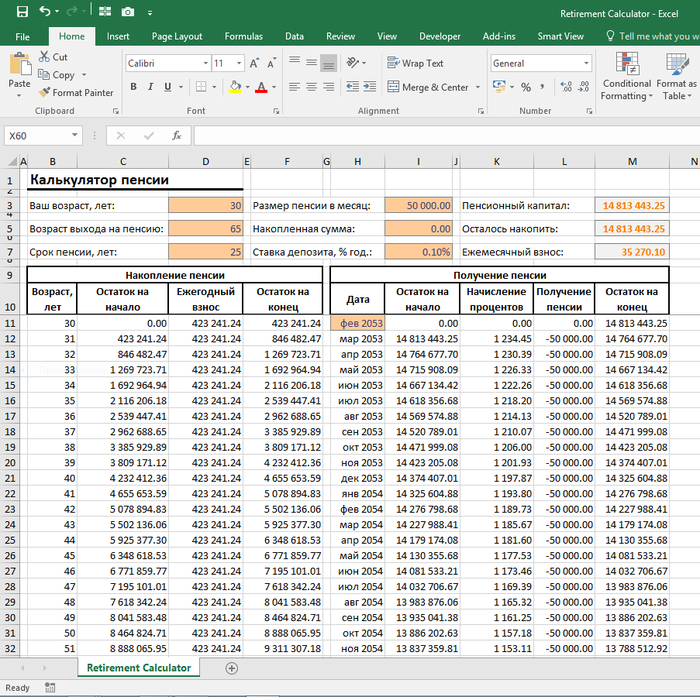This screenshot has width=700, height=697.
Task: Toggle Bold formatting
Action: [133, 87]
